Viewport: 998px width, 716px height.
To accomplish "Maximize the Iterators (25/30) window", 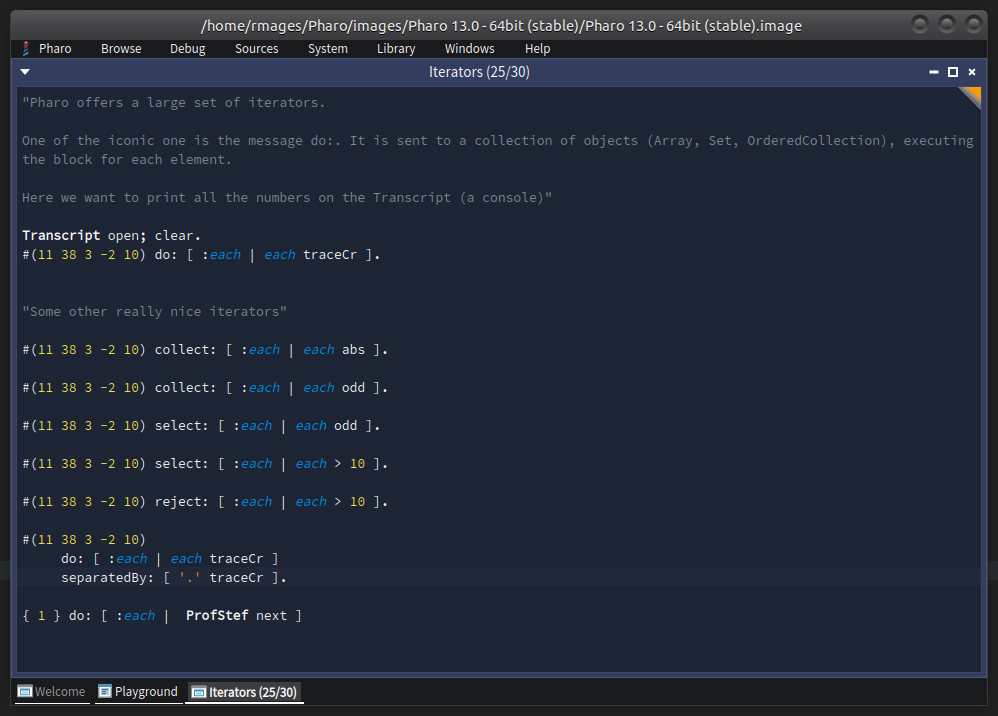I will coord(953,72).
